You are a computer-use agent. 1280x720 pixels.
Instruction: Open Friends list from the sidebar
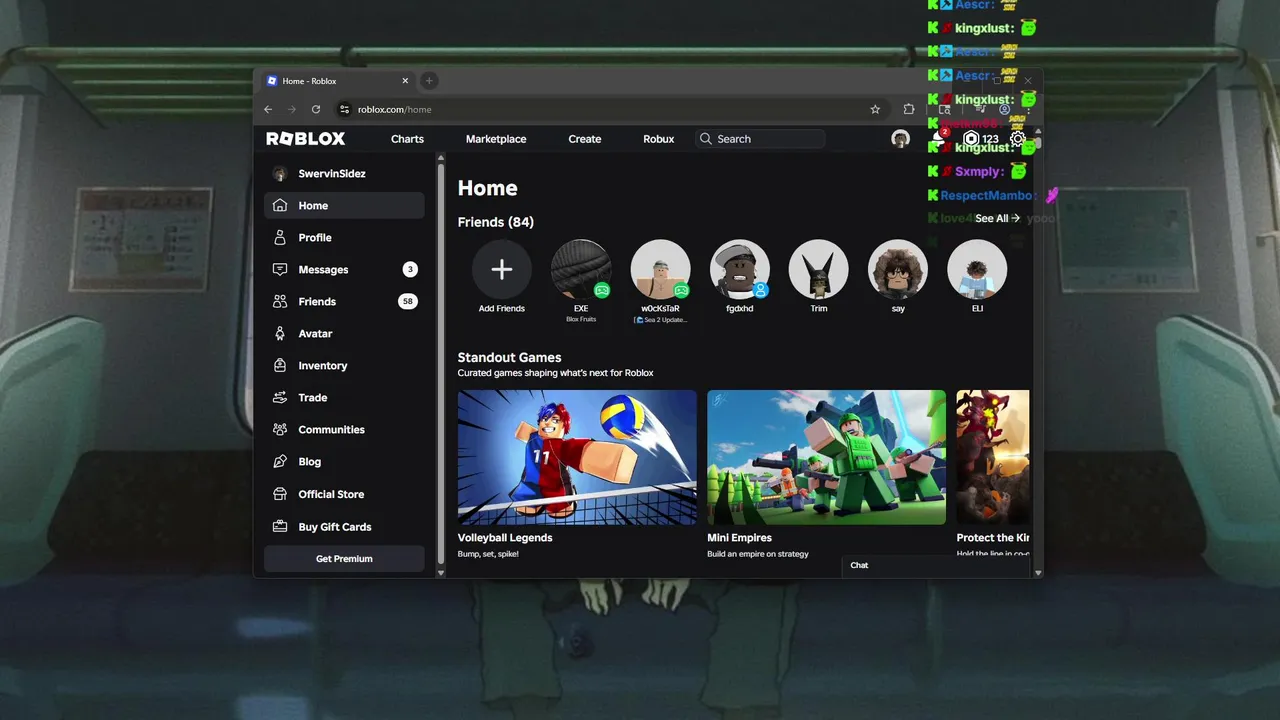click(344, 301)
